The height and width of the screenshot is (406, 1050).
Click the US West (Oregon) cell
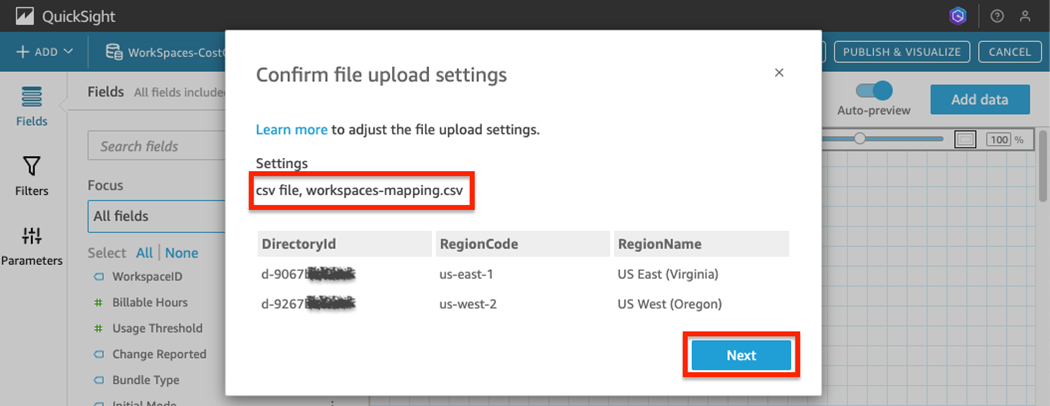click(670, 304)
